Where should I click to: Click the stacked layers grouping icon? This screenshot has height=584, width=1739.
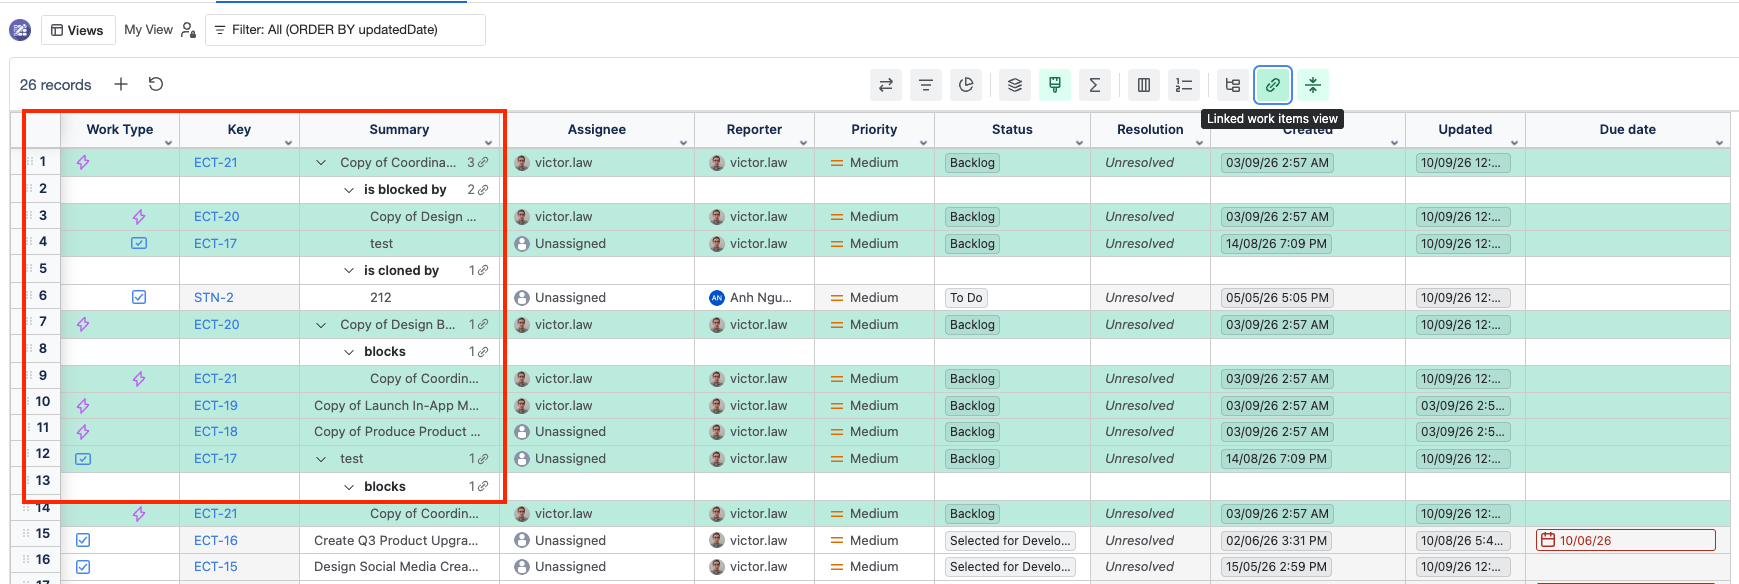[1015, 85]
